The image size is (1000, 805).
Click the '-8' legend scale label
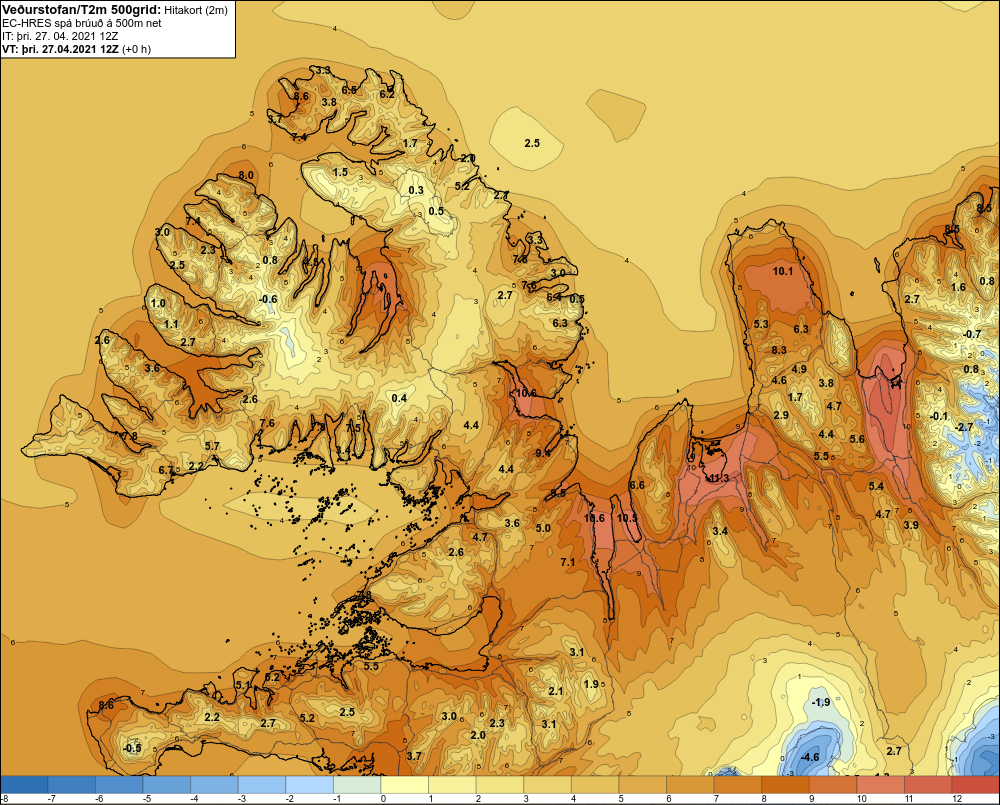[x=4, y=799]
